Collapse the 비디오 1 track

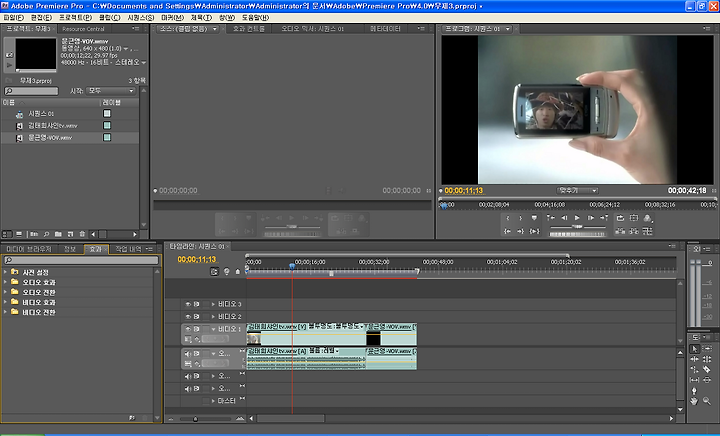tap(213, 329)
